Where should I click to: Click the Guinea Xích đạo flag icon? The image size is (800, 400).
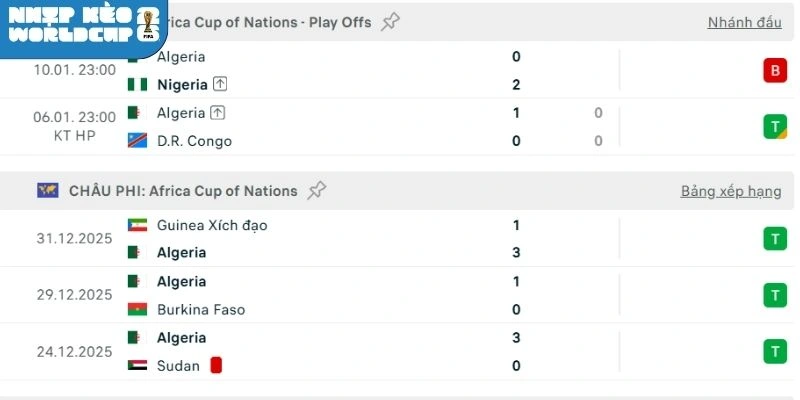(x=138, y=226)
